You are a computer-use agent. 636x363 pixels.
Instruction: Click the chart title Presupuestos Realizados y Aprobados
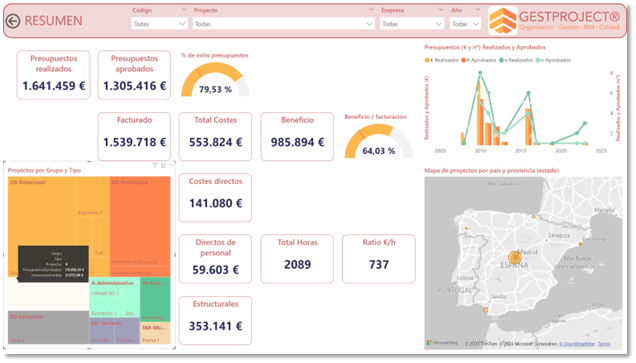click(485, 47)
